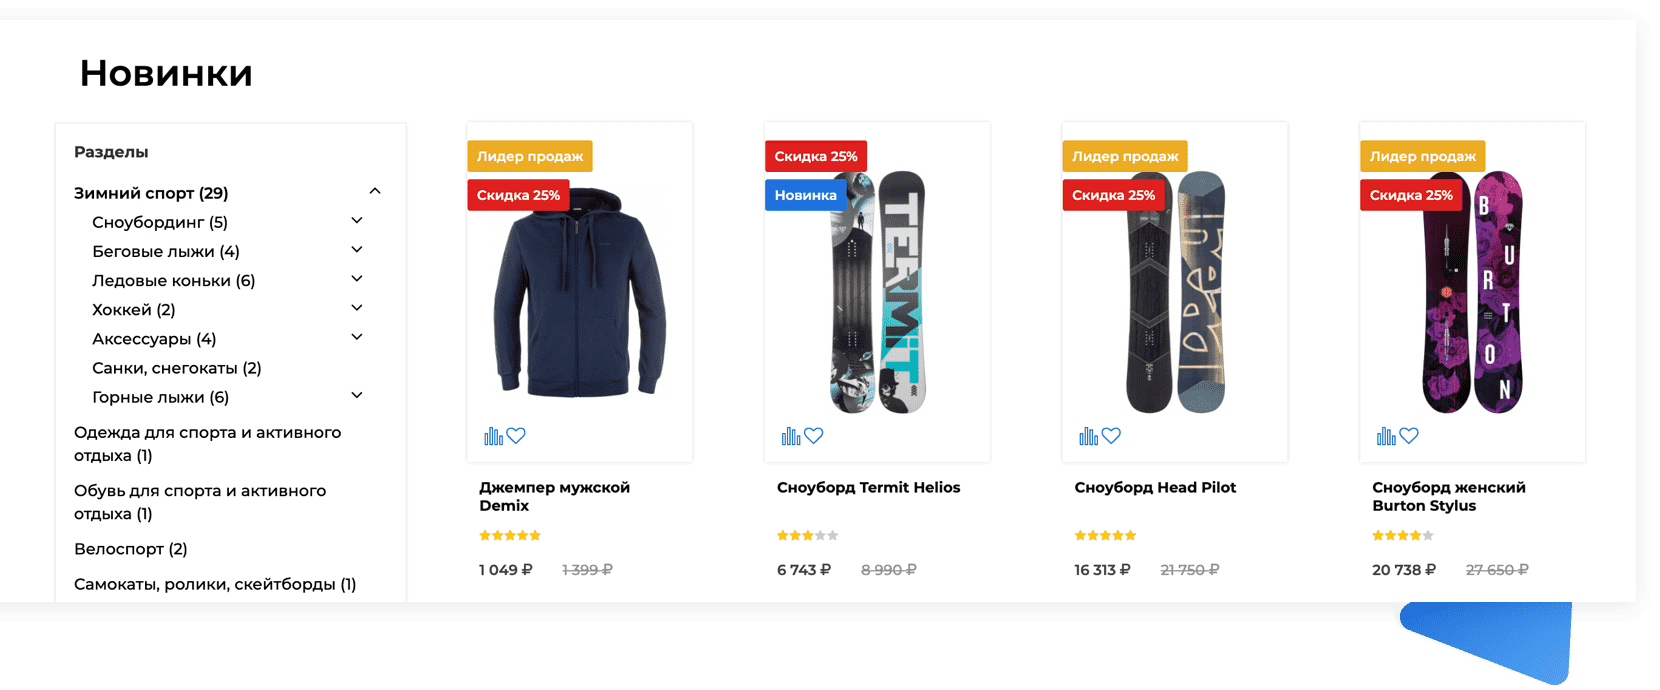Expand the Ледовые коньки subcategory
This screenshot has width=1660, height=690.
pyautogui.click(x=357, y=279)
